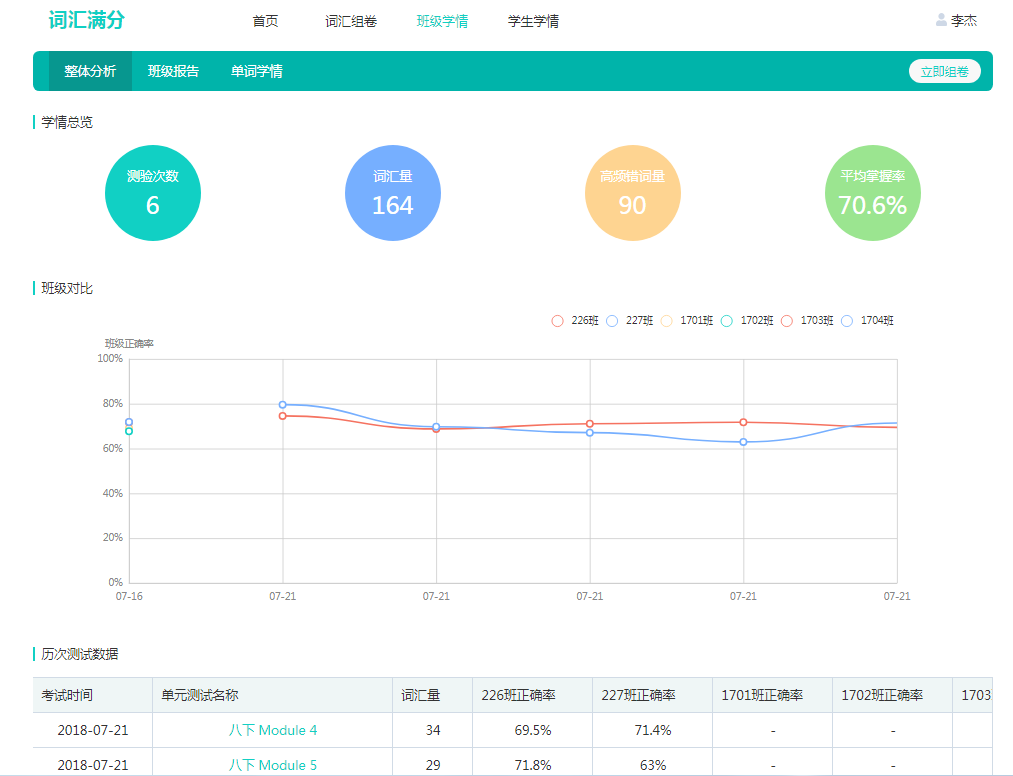
Task: Click the 69.5% accuracy cell
Action: click(x=533, y=730)
